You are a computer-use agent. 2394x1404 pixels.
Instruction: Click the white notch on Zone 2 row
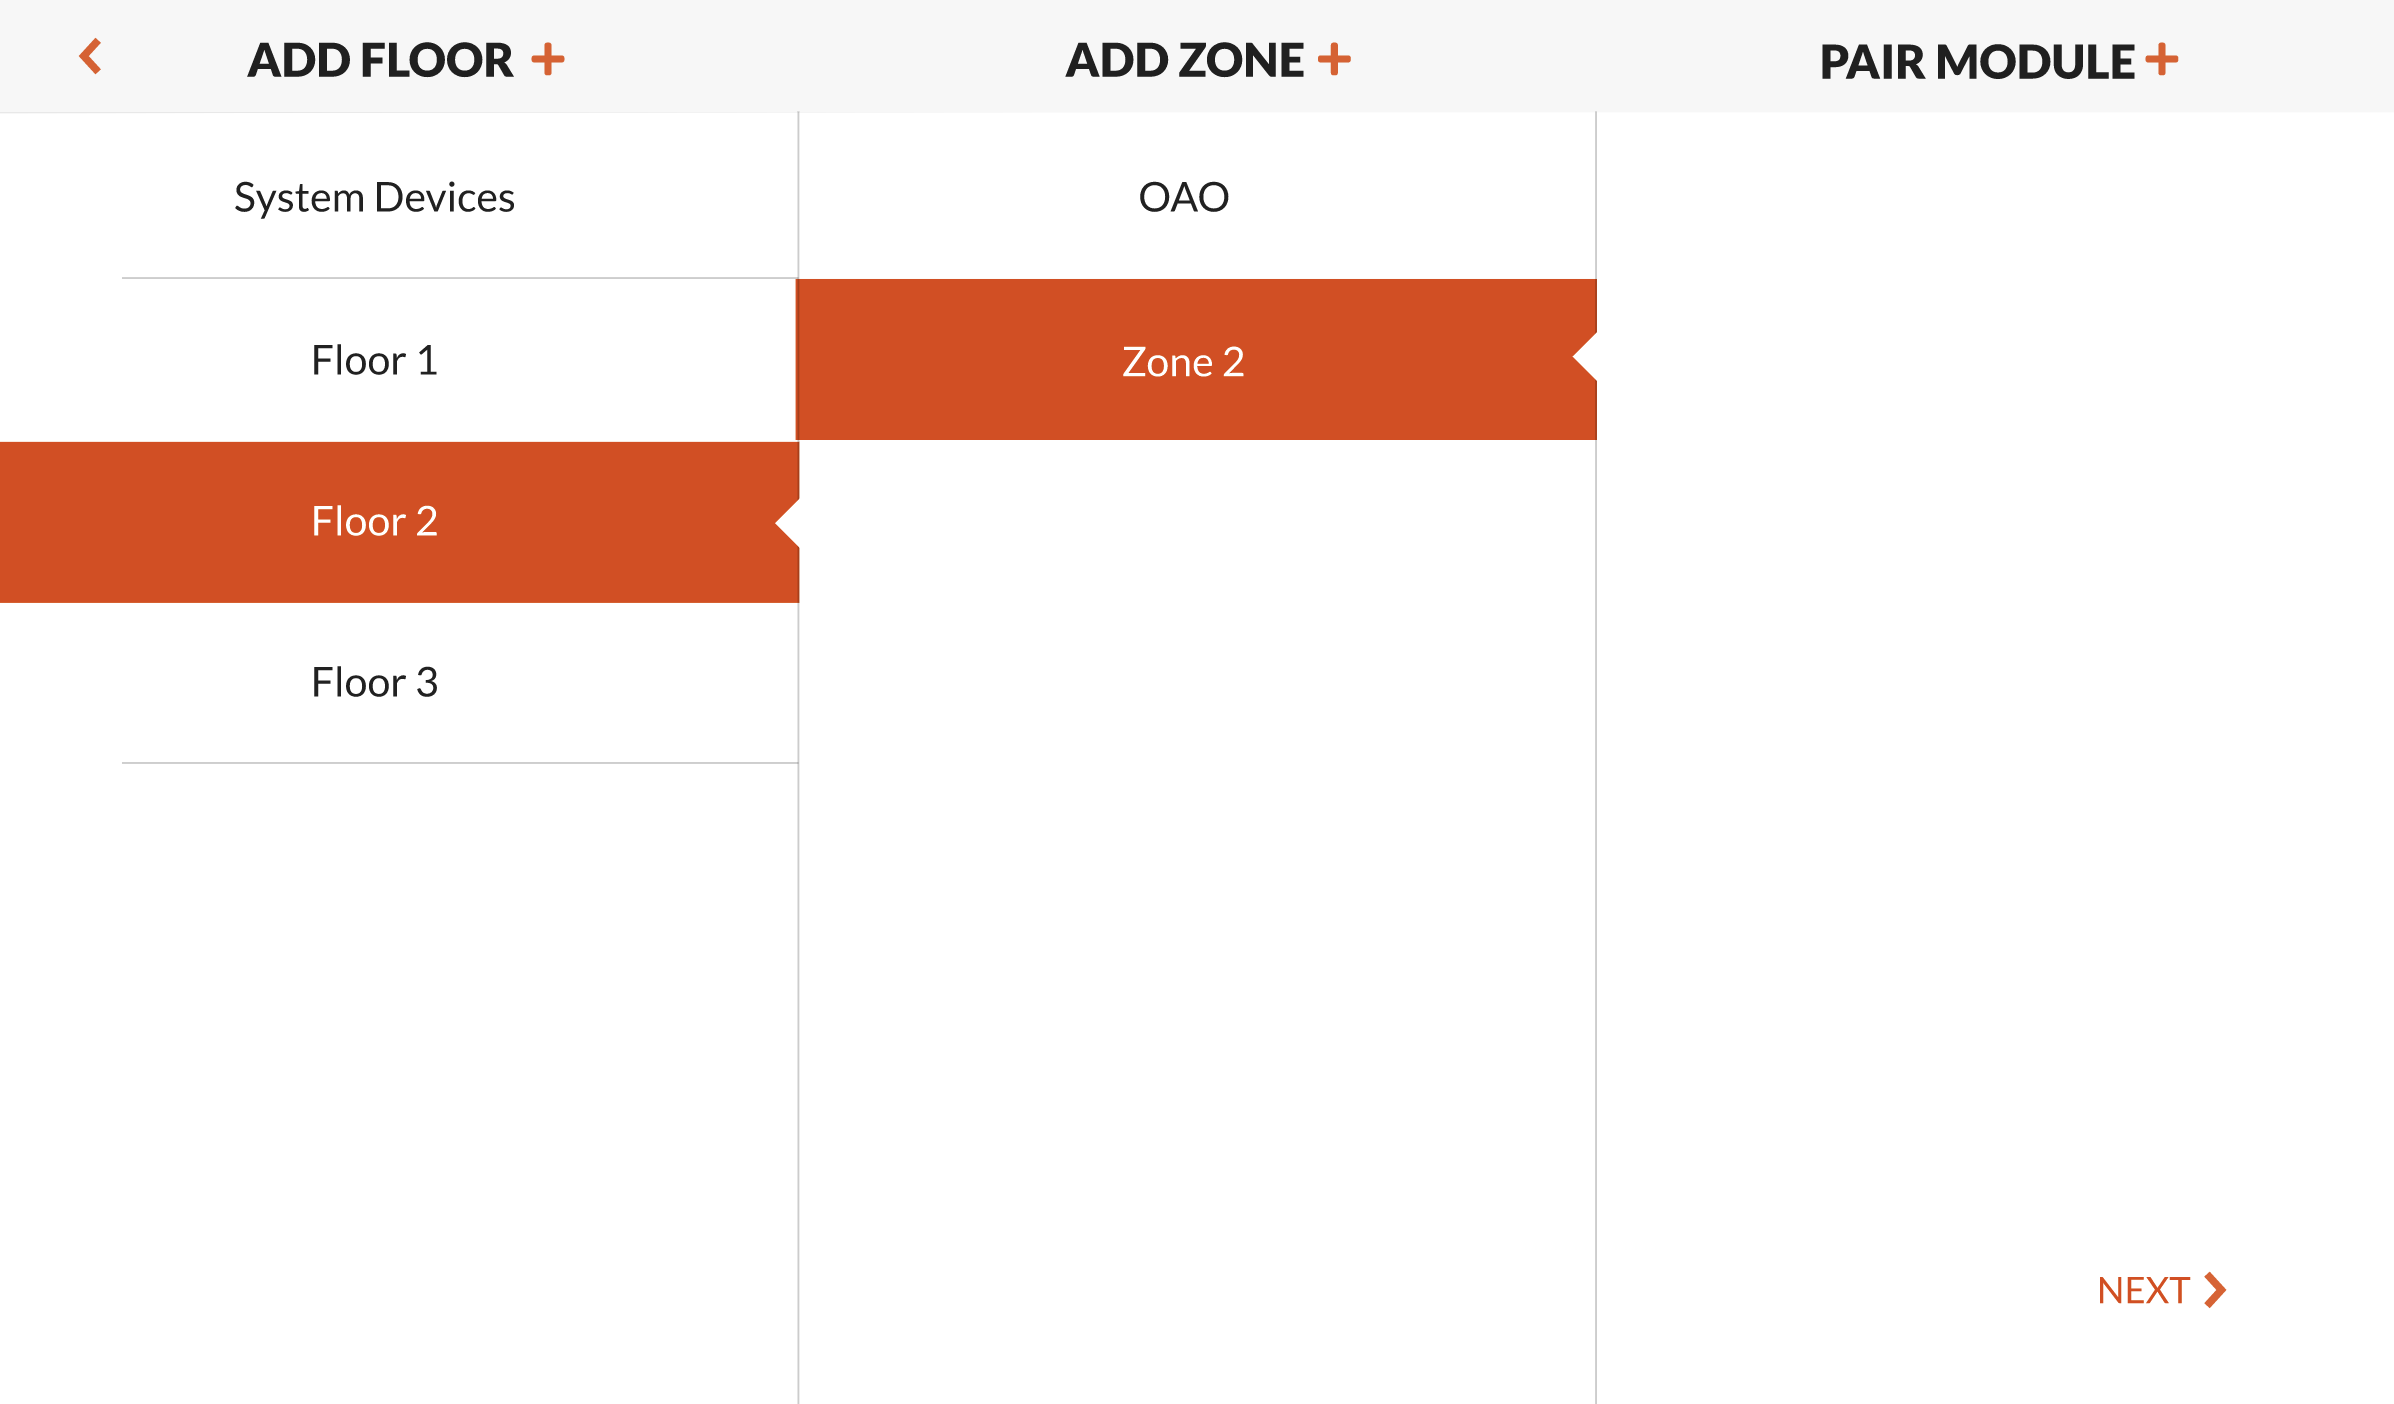[x=1585, y=357]
